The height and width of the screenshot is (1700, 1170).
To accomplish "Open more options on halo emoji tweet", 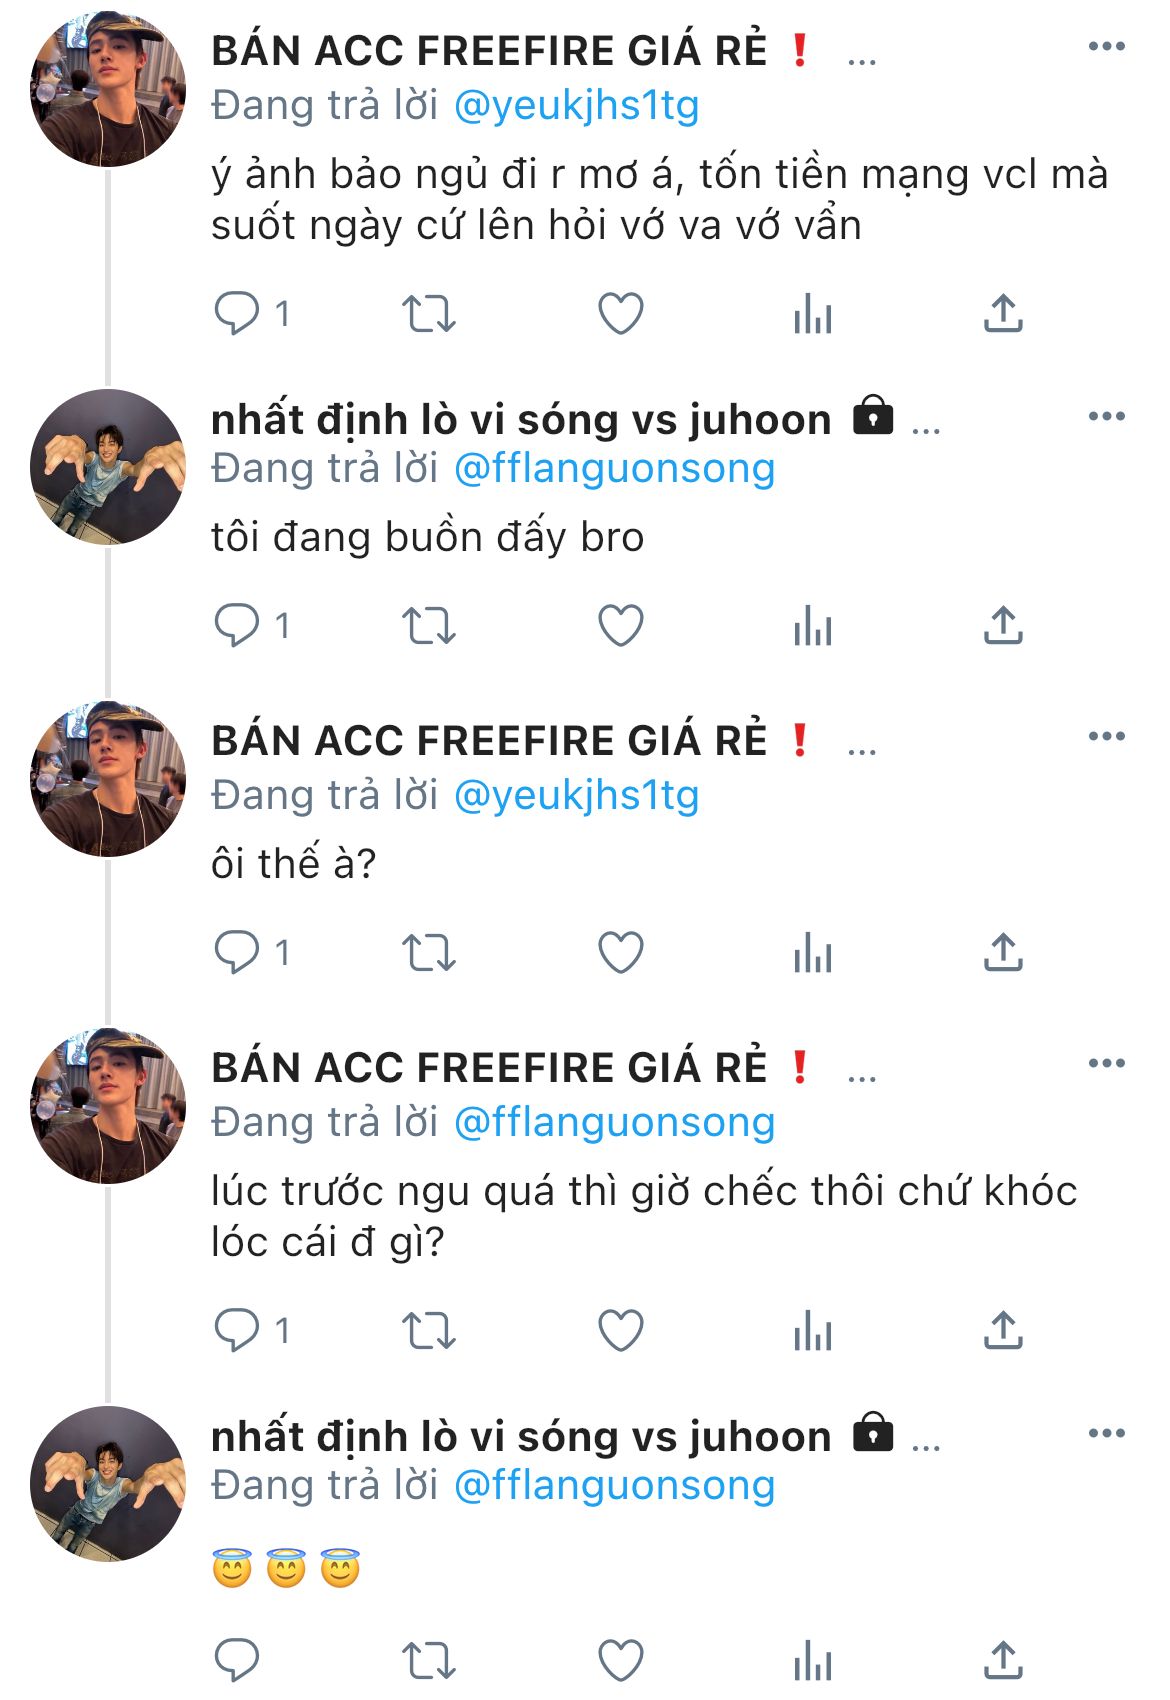I will tap(1106, 1433).
